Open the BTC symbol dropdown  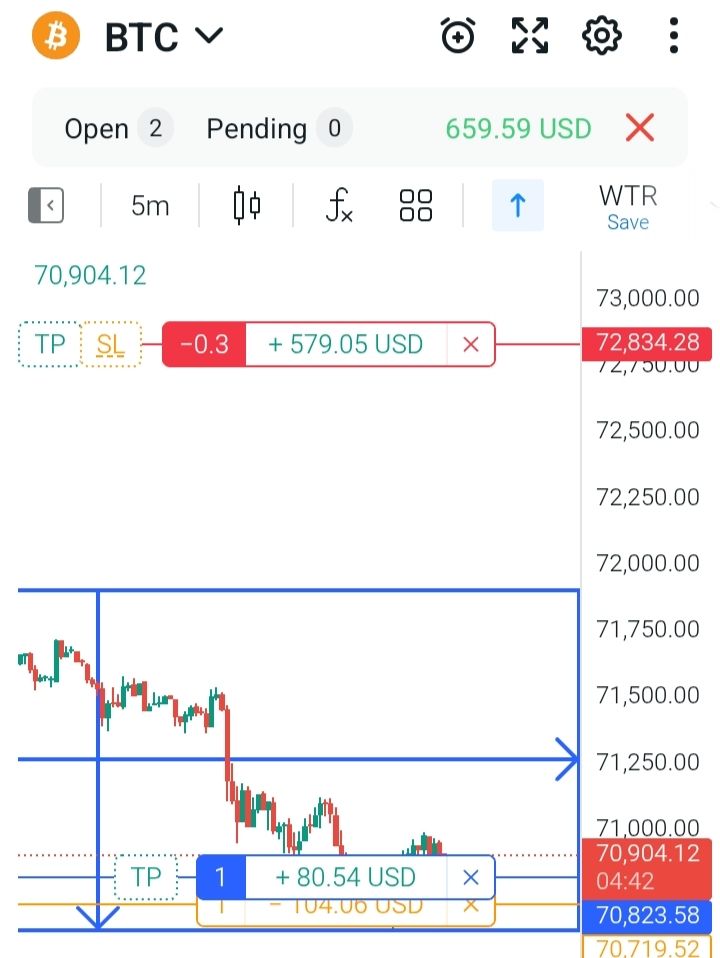pos(164,37)
